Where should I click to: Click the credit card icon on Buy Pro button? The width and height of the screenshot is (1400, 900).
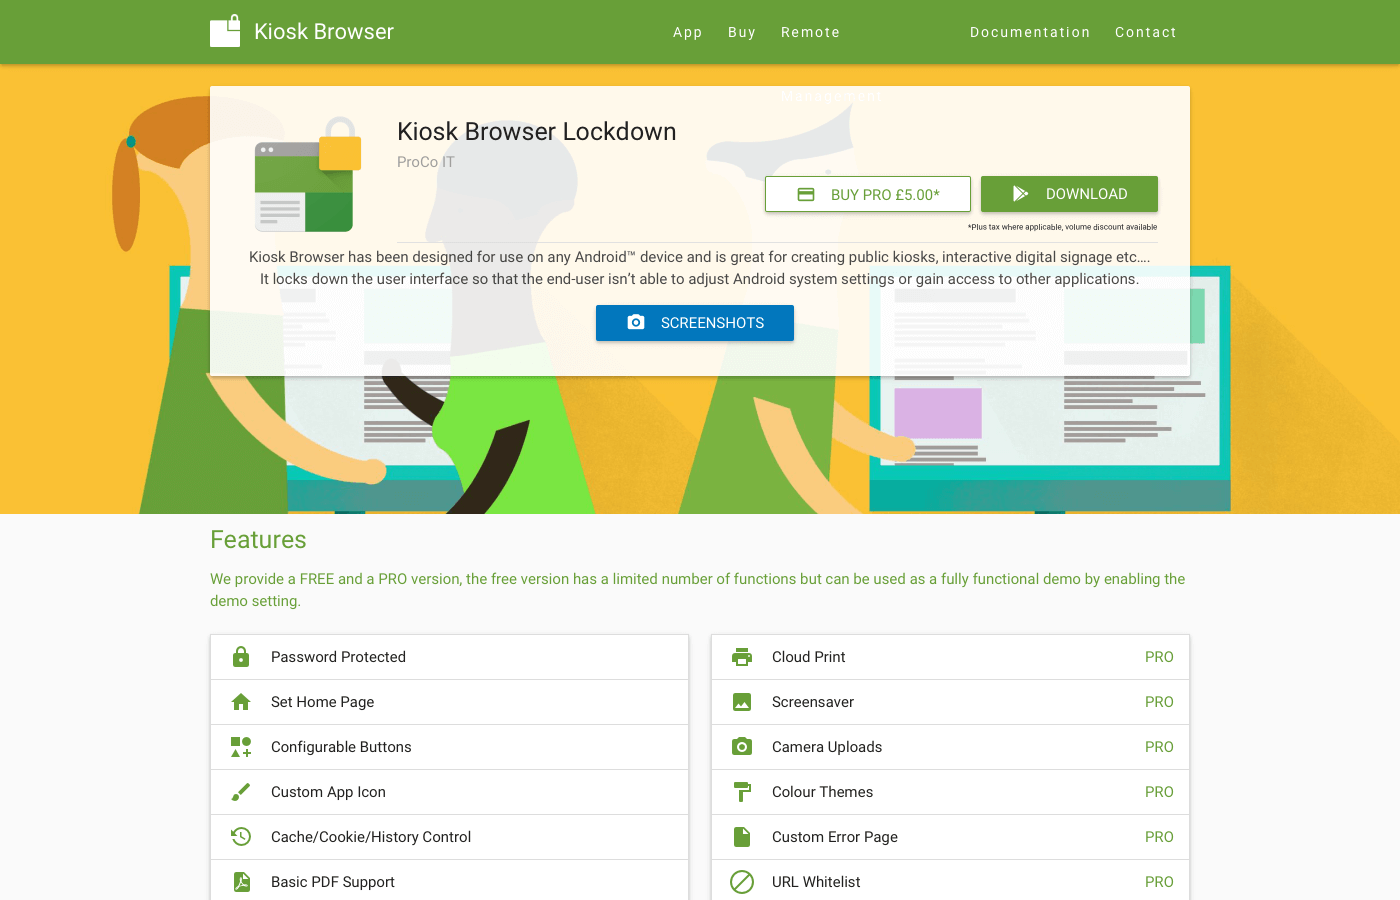(x=806, y=194)
